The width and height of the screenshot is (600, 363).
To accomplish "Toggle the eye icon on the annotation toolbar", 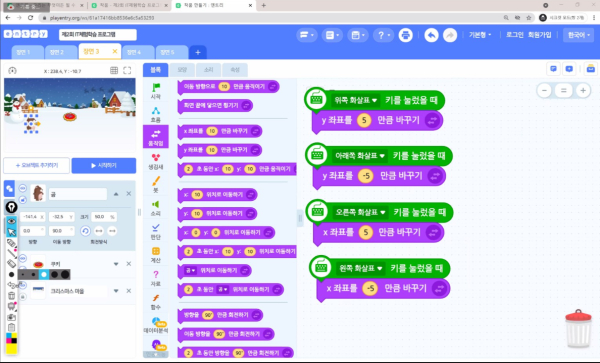I will coord(11,221).
